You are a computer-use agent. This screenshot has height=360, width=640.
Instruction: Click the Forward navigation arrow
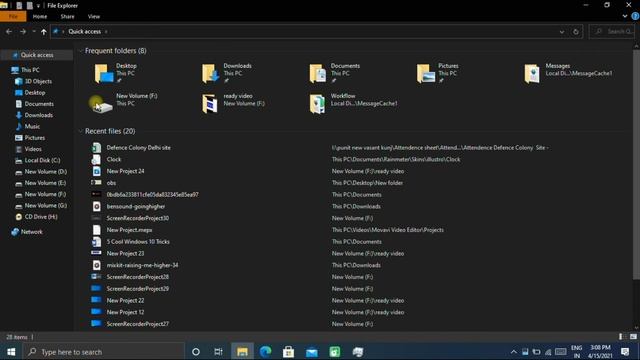(x=23, y=31)
